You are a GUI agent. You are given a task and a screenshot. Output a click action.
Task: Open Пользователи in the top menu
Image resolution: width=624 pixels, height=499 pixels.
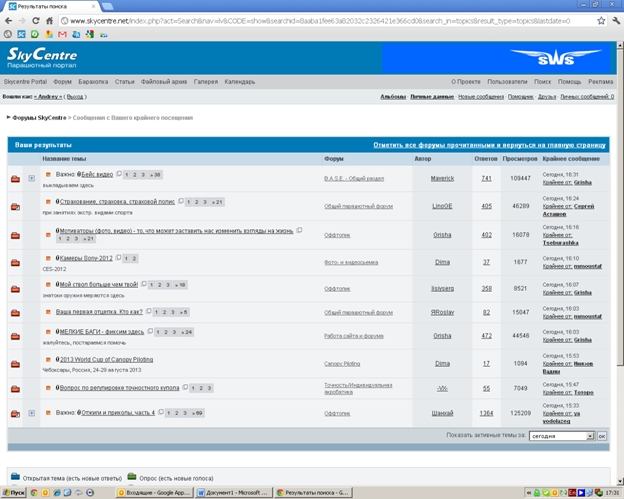click(x=507, y=82)
